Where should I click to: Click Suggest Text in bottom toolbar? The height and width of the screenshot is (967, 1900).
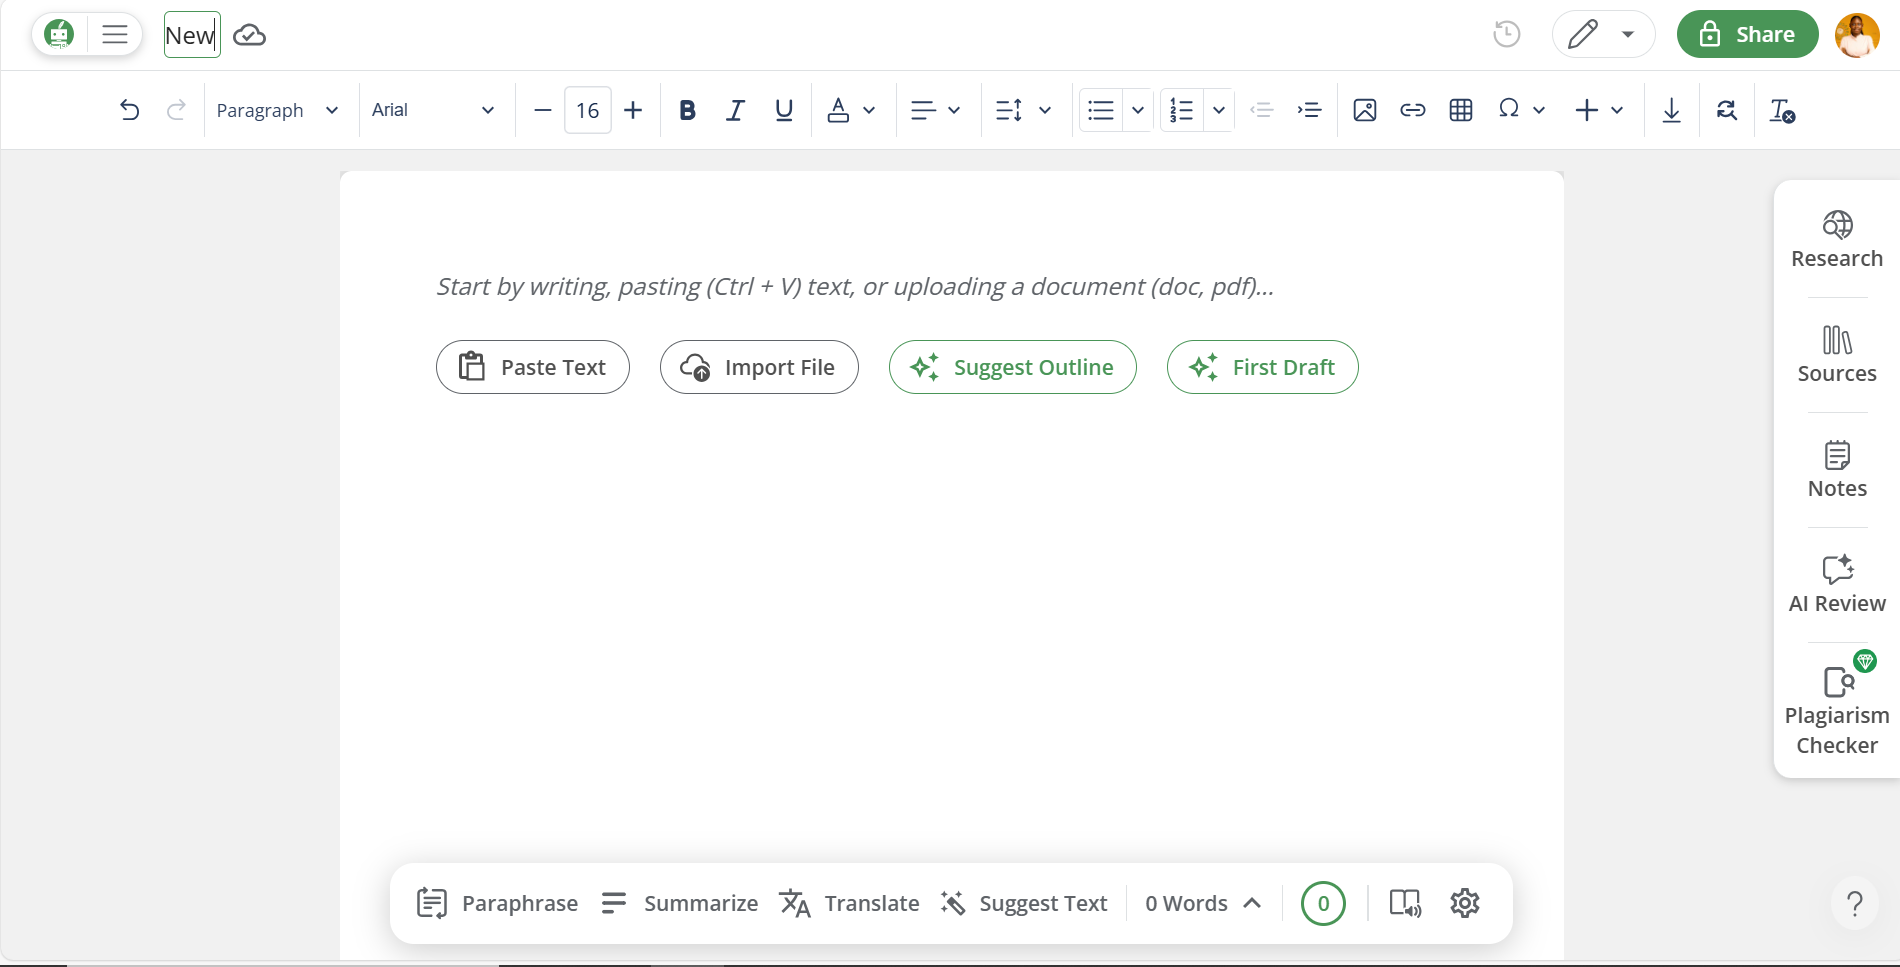[x=1024, y=903]
